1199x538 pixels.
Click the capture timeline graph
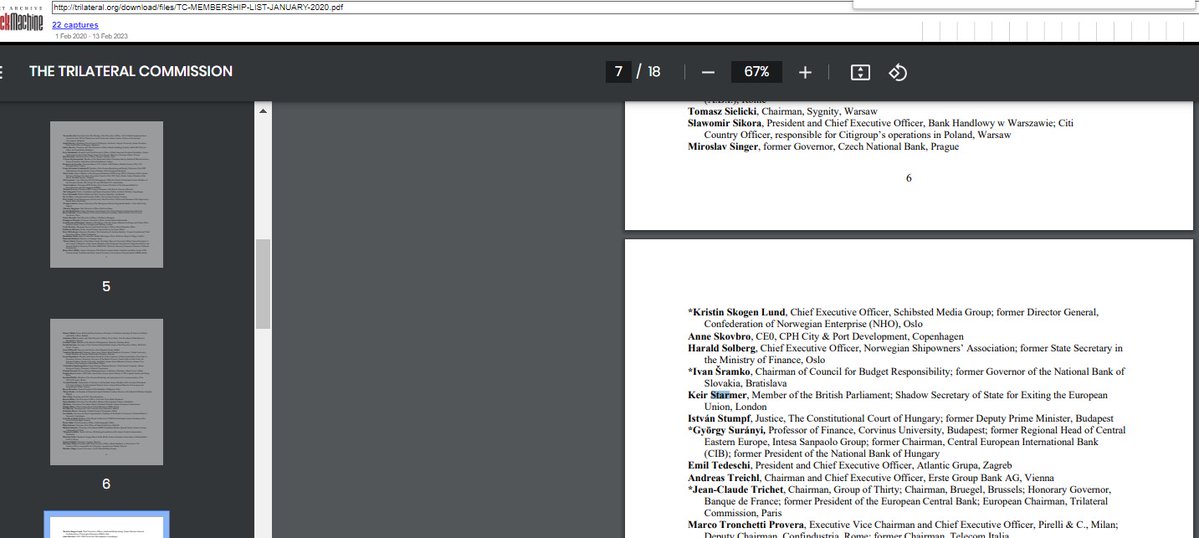[1050, 30]
